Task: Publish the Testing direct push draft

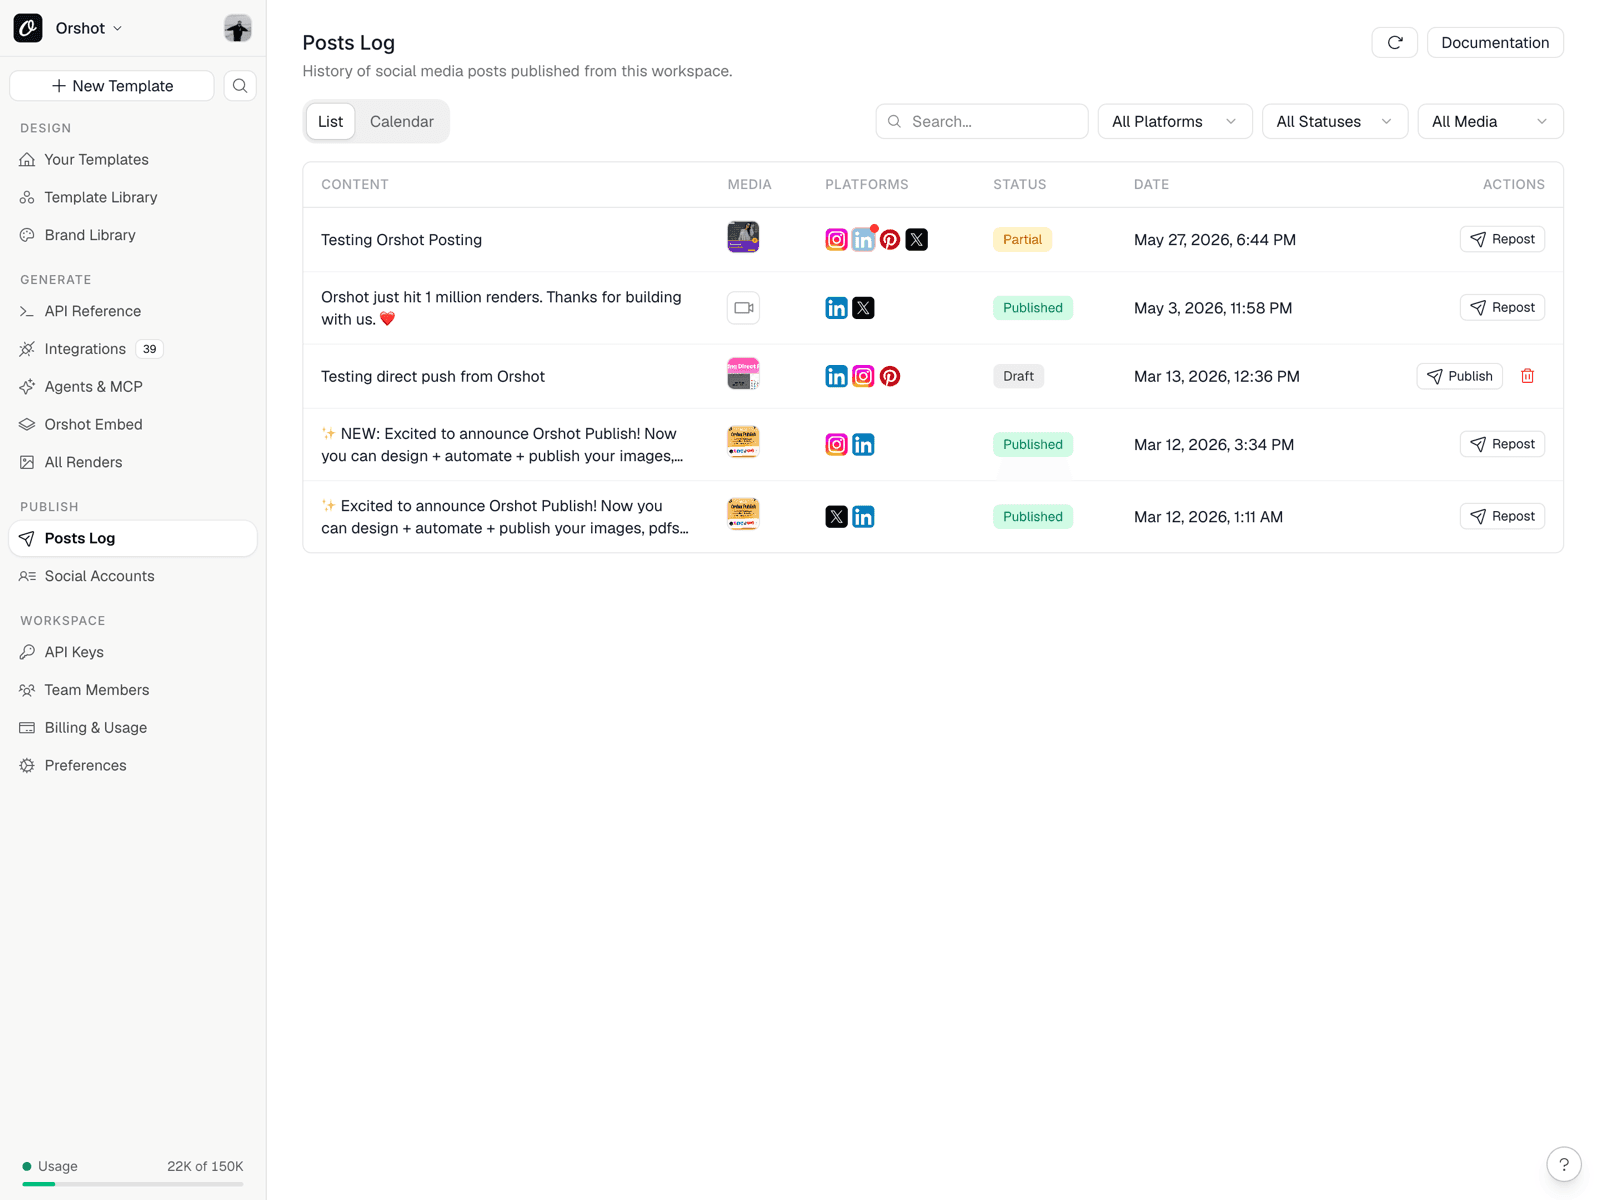Action: coord(1460,376)
